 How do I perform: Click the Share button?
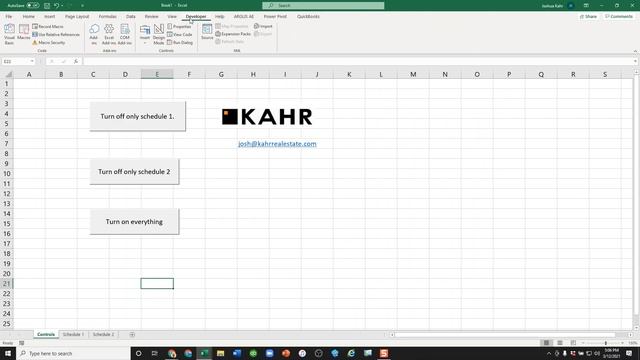click(x=588, y=16)
